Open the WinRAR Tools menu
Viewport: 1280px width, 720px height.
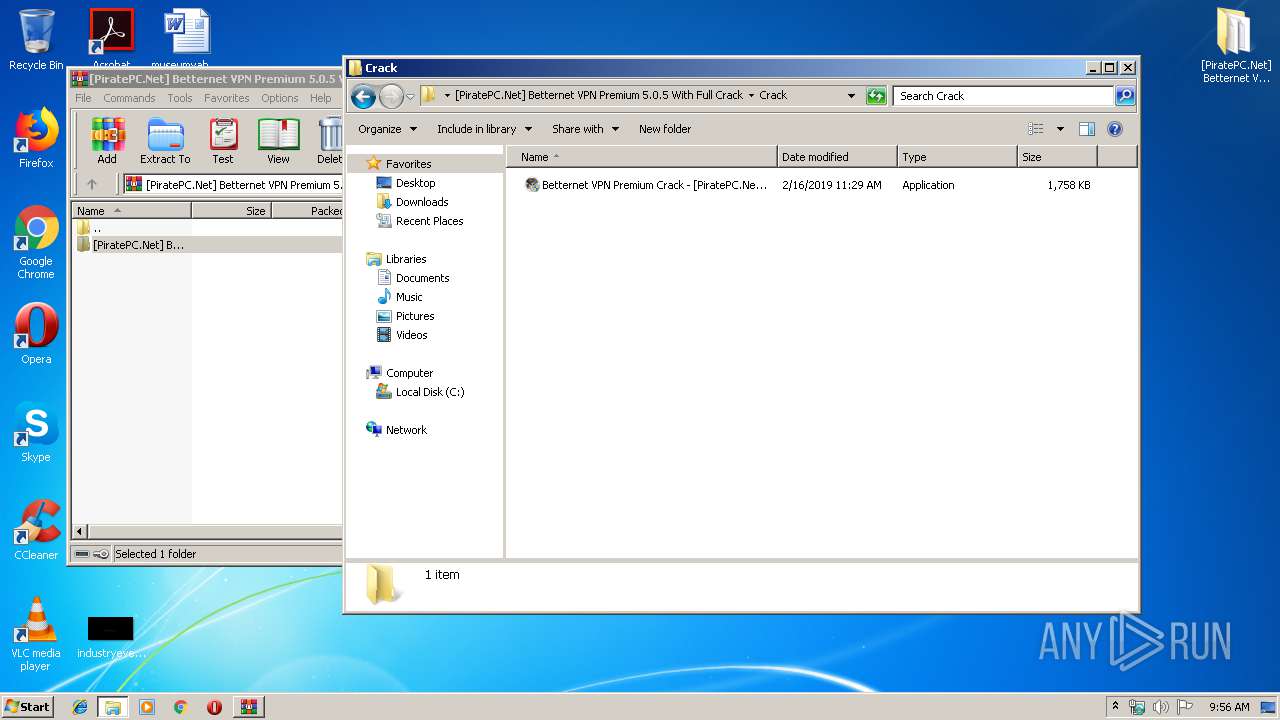pyautogui.click(x=180, y=98)
